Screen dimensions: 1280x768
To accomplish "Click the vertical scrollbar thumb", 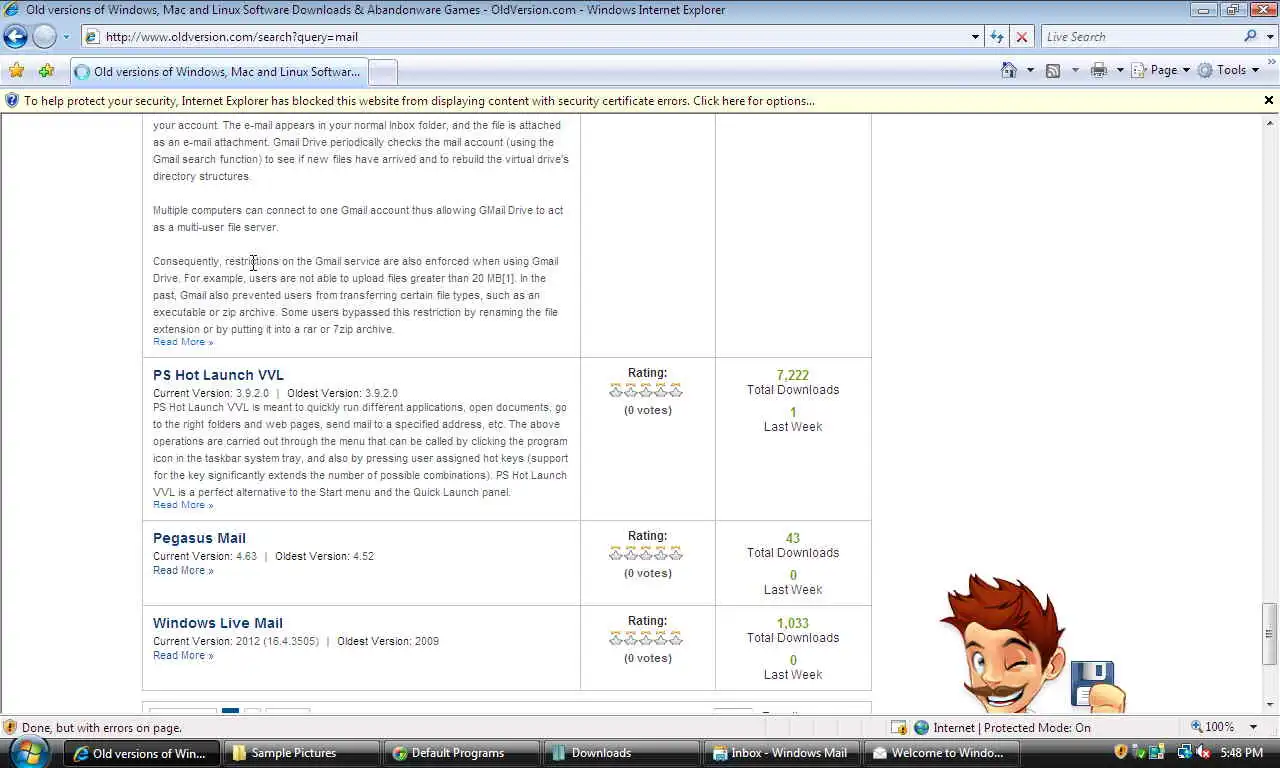I will [x=1270, y=632].
